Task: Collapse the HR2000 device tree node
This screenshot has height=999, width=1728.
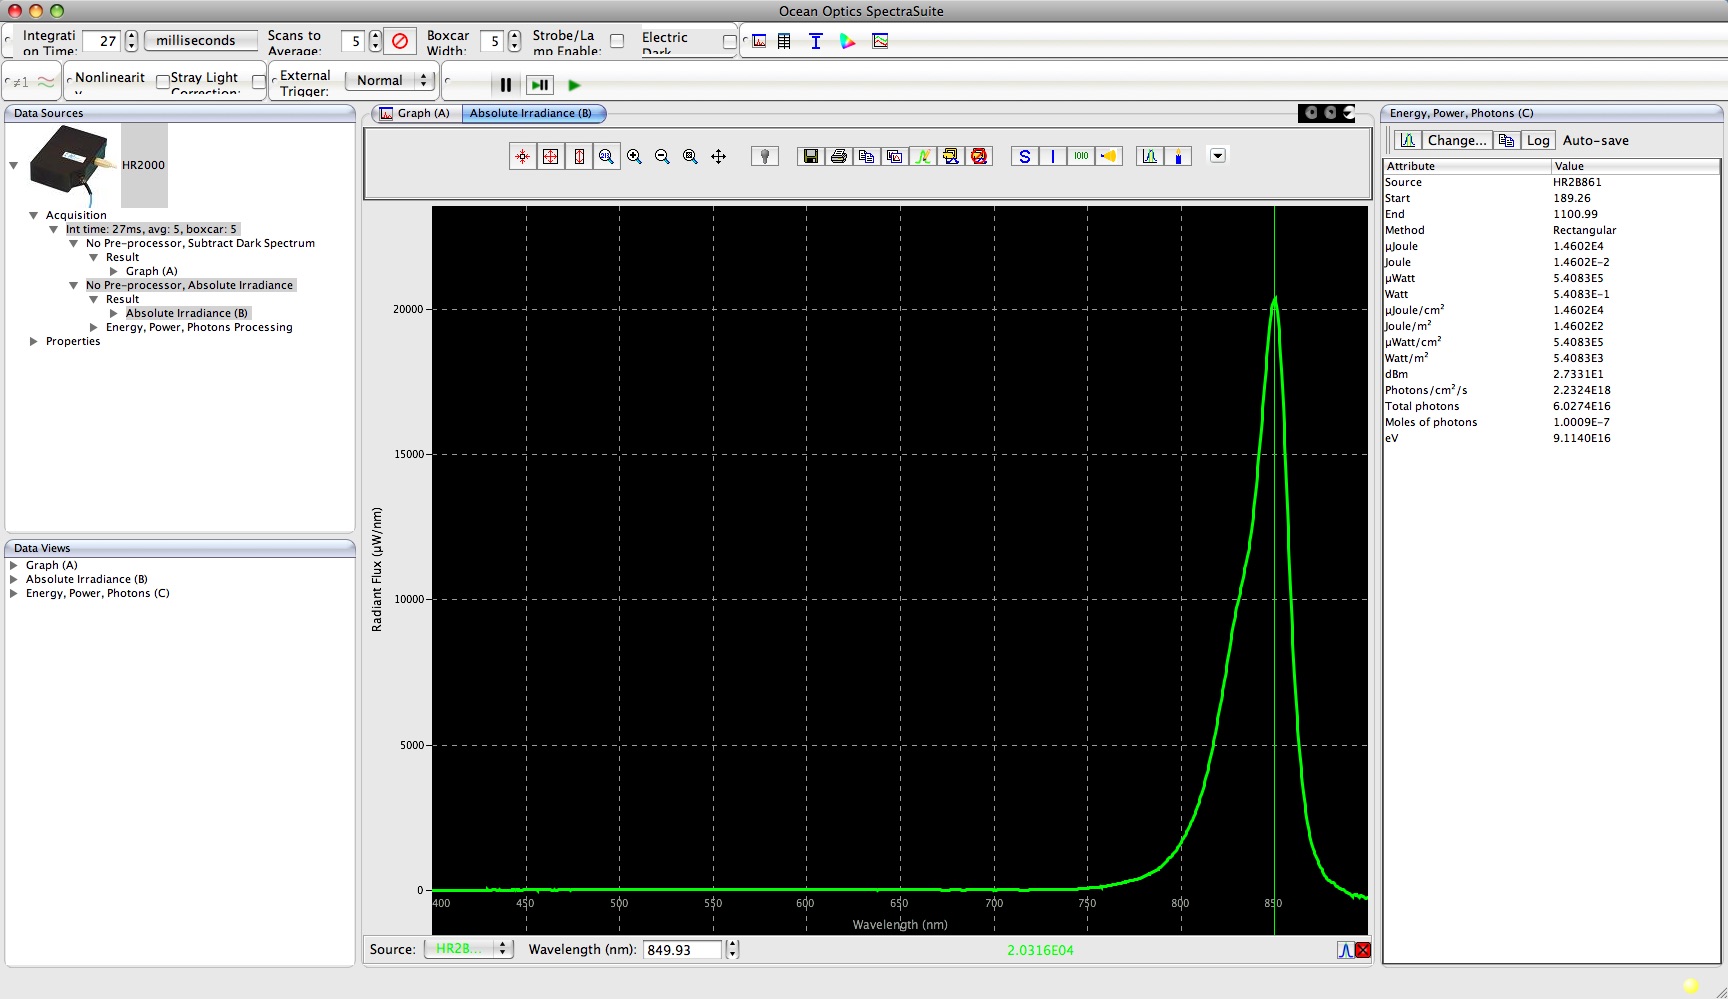Action: pyautogui.click(x=14, y=165)
